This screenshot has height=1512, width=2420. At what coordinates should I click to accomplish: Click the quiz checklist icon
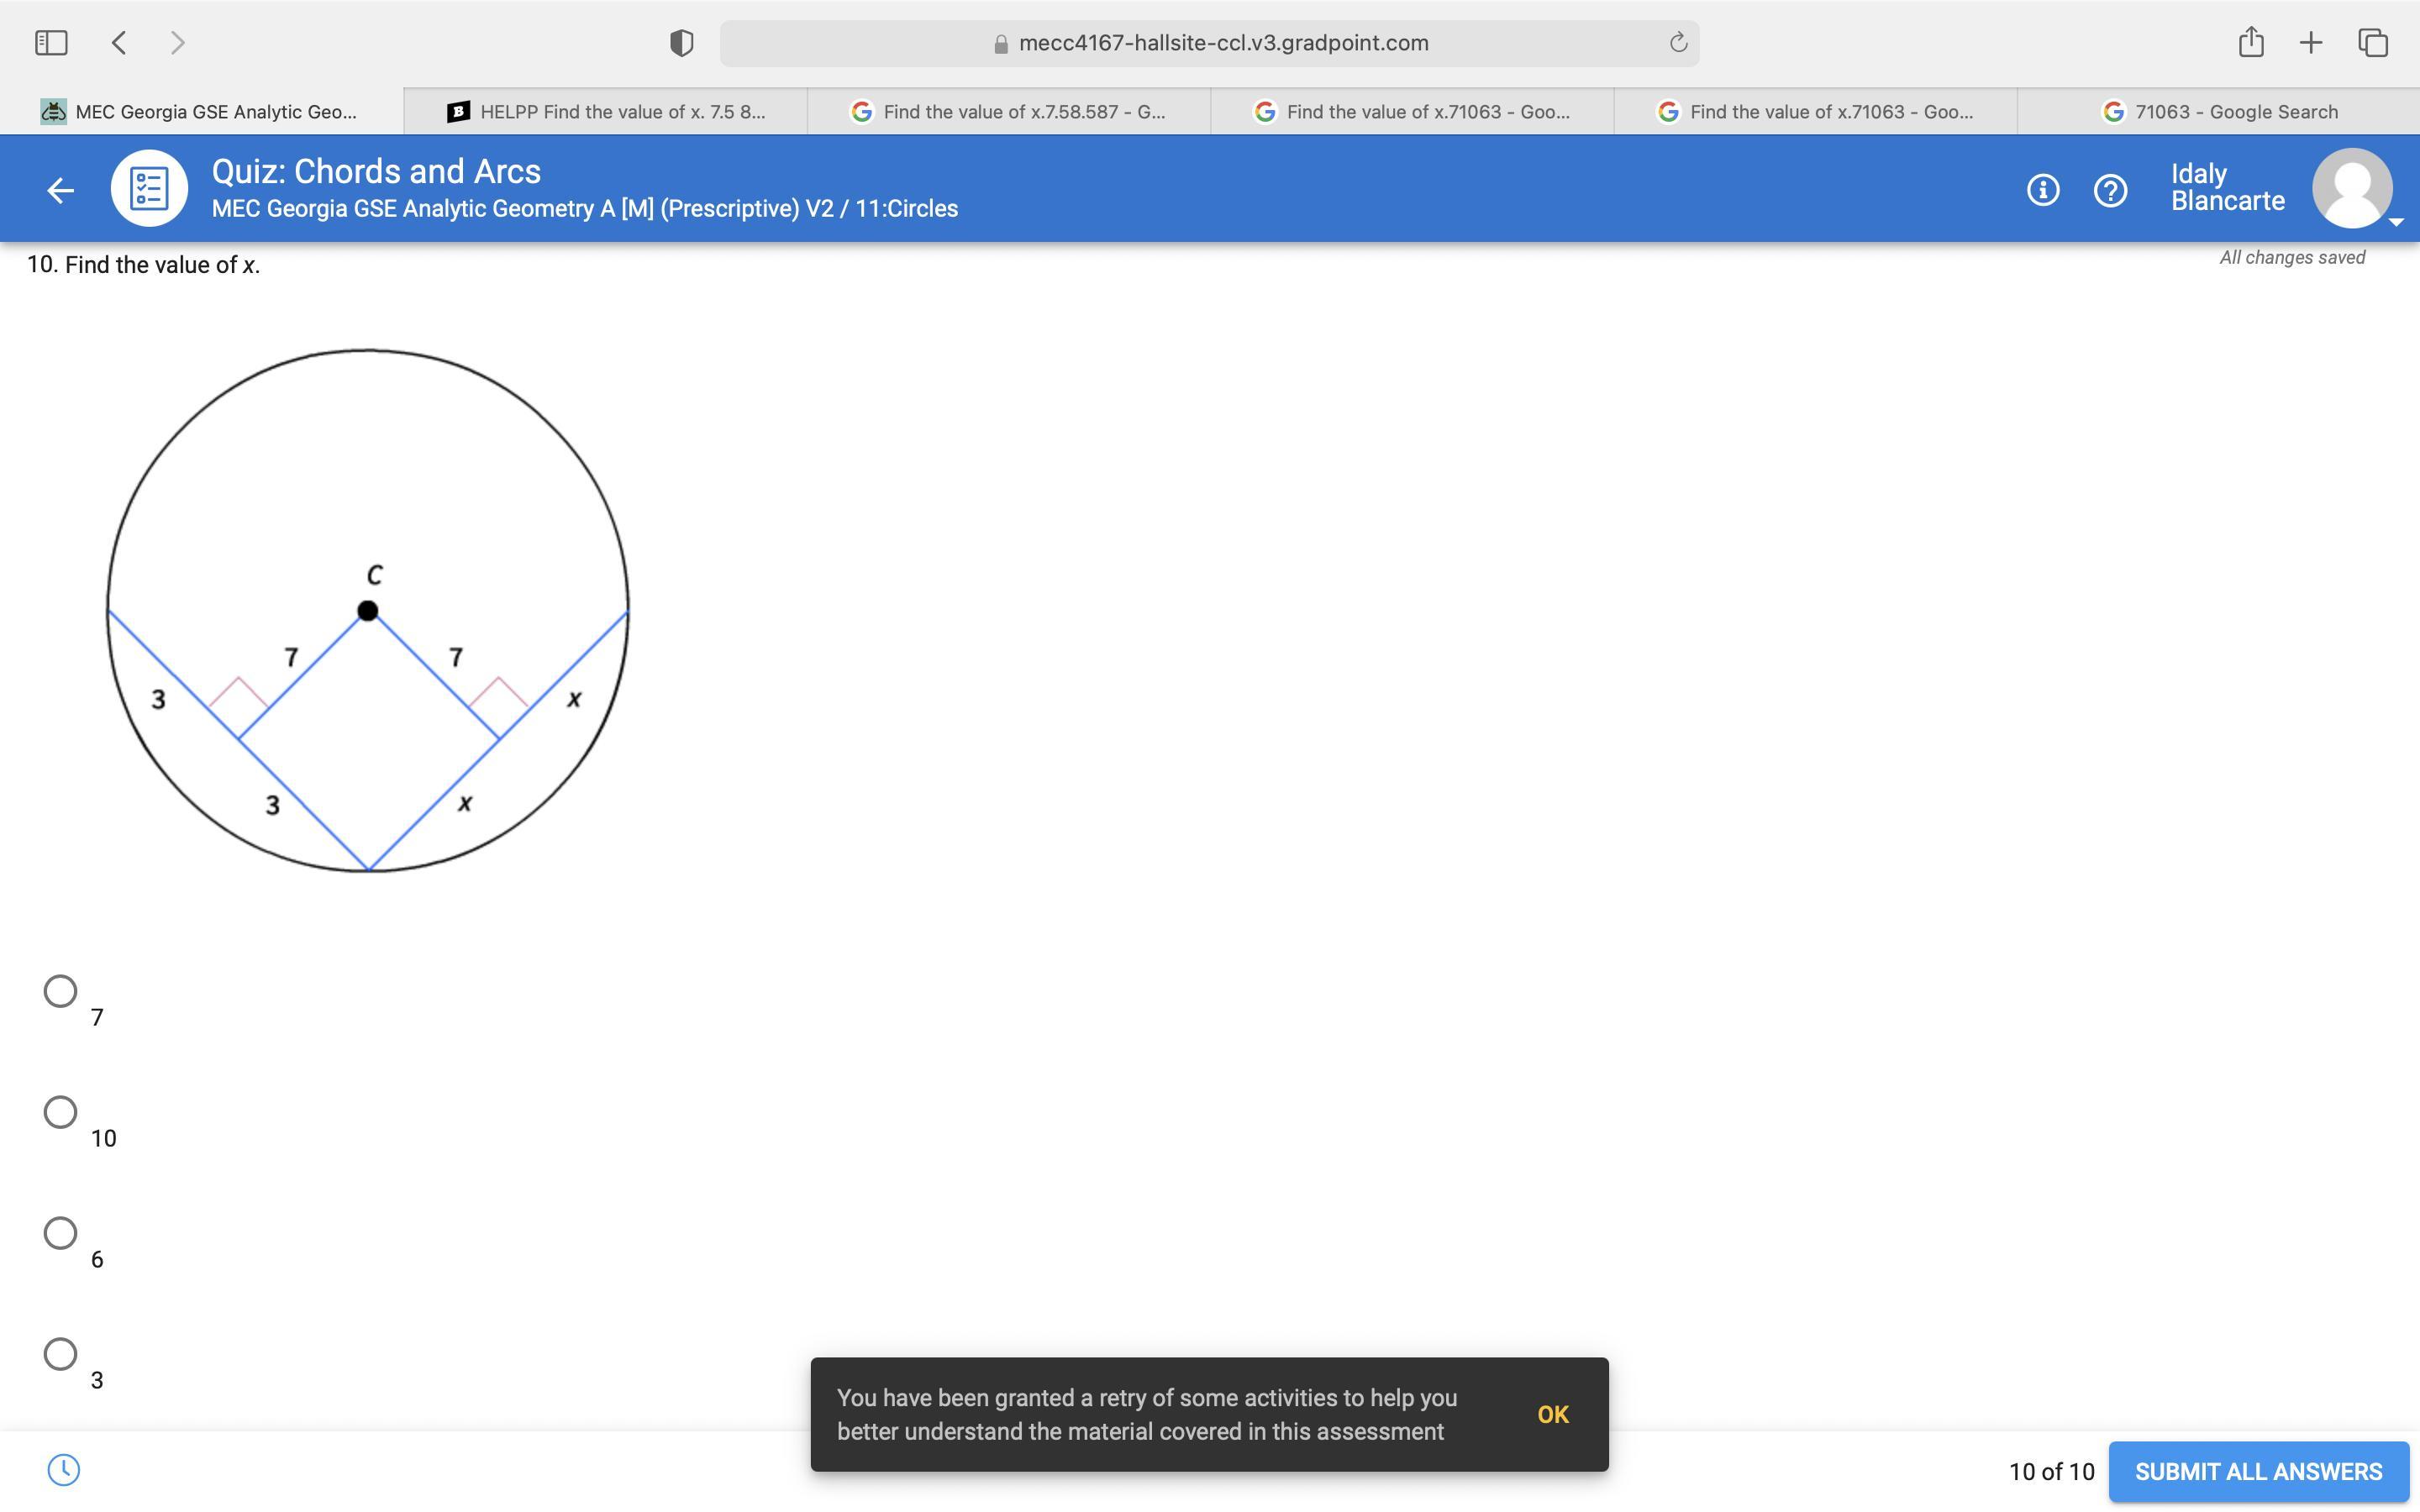pos(149,189)
